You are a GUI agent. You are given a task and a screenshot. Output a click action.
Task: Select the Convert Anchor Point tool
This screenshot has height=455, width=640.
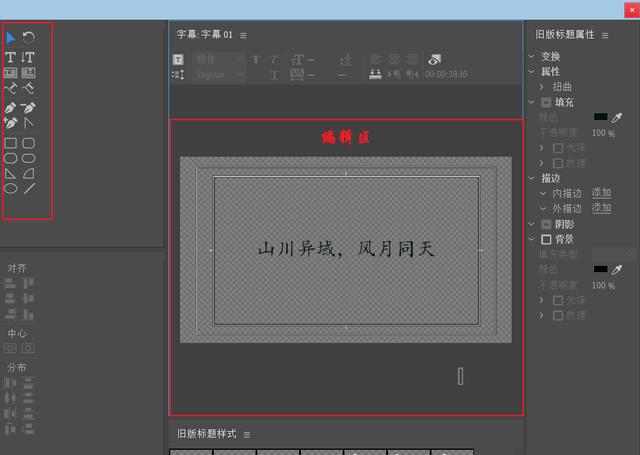pyautogui.click(x=28, y=122)
